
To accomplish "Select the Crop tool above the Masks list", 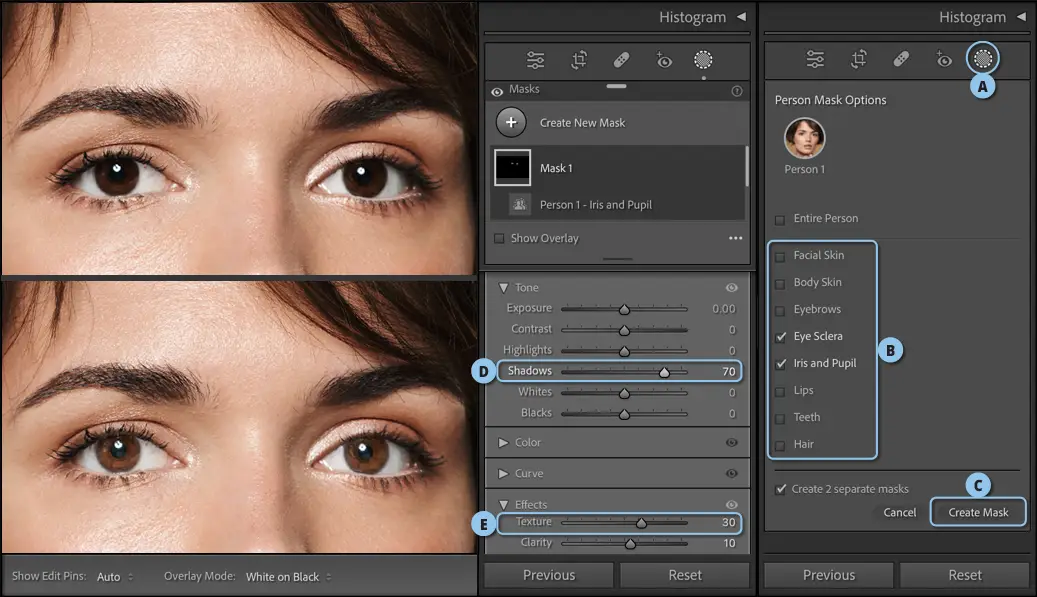I will point(578,60).
